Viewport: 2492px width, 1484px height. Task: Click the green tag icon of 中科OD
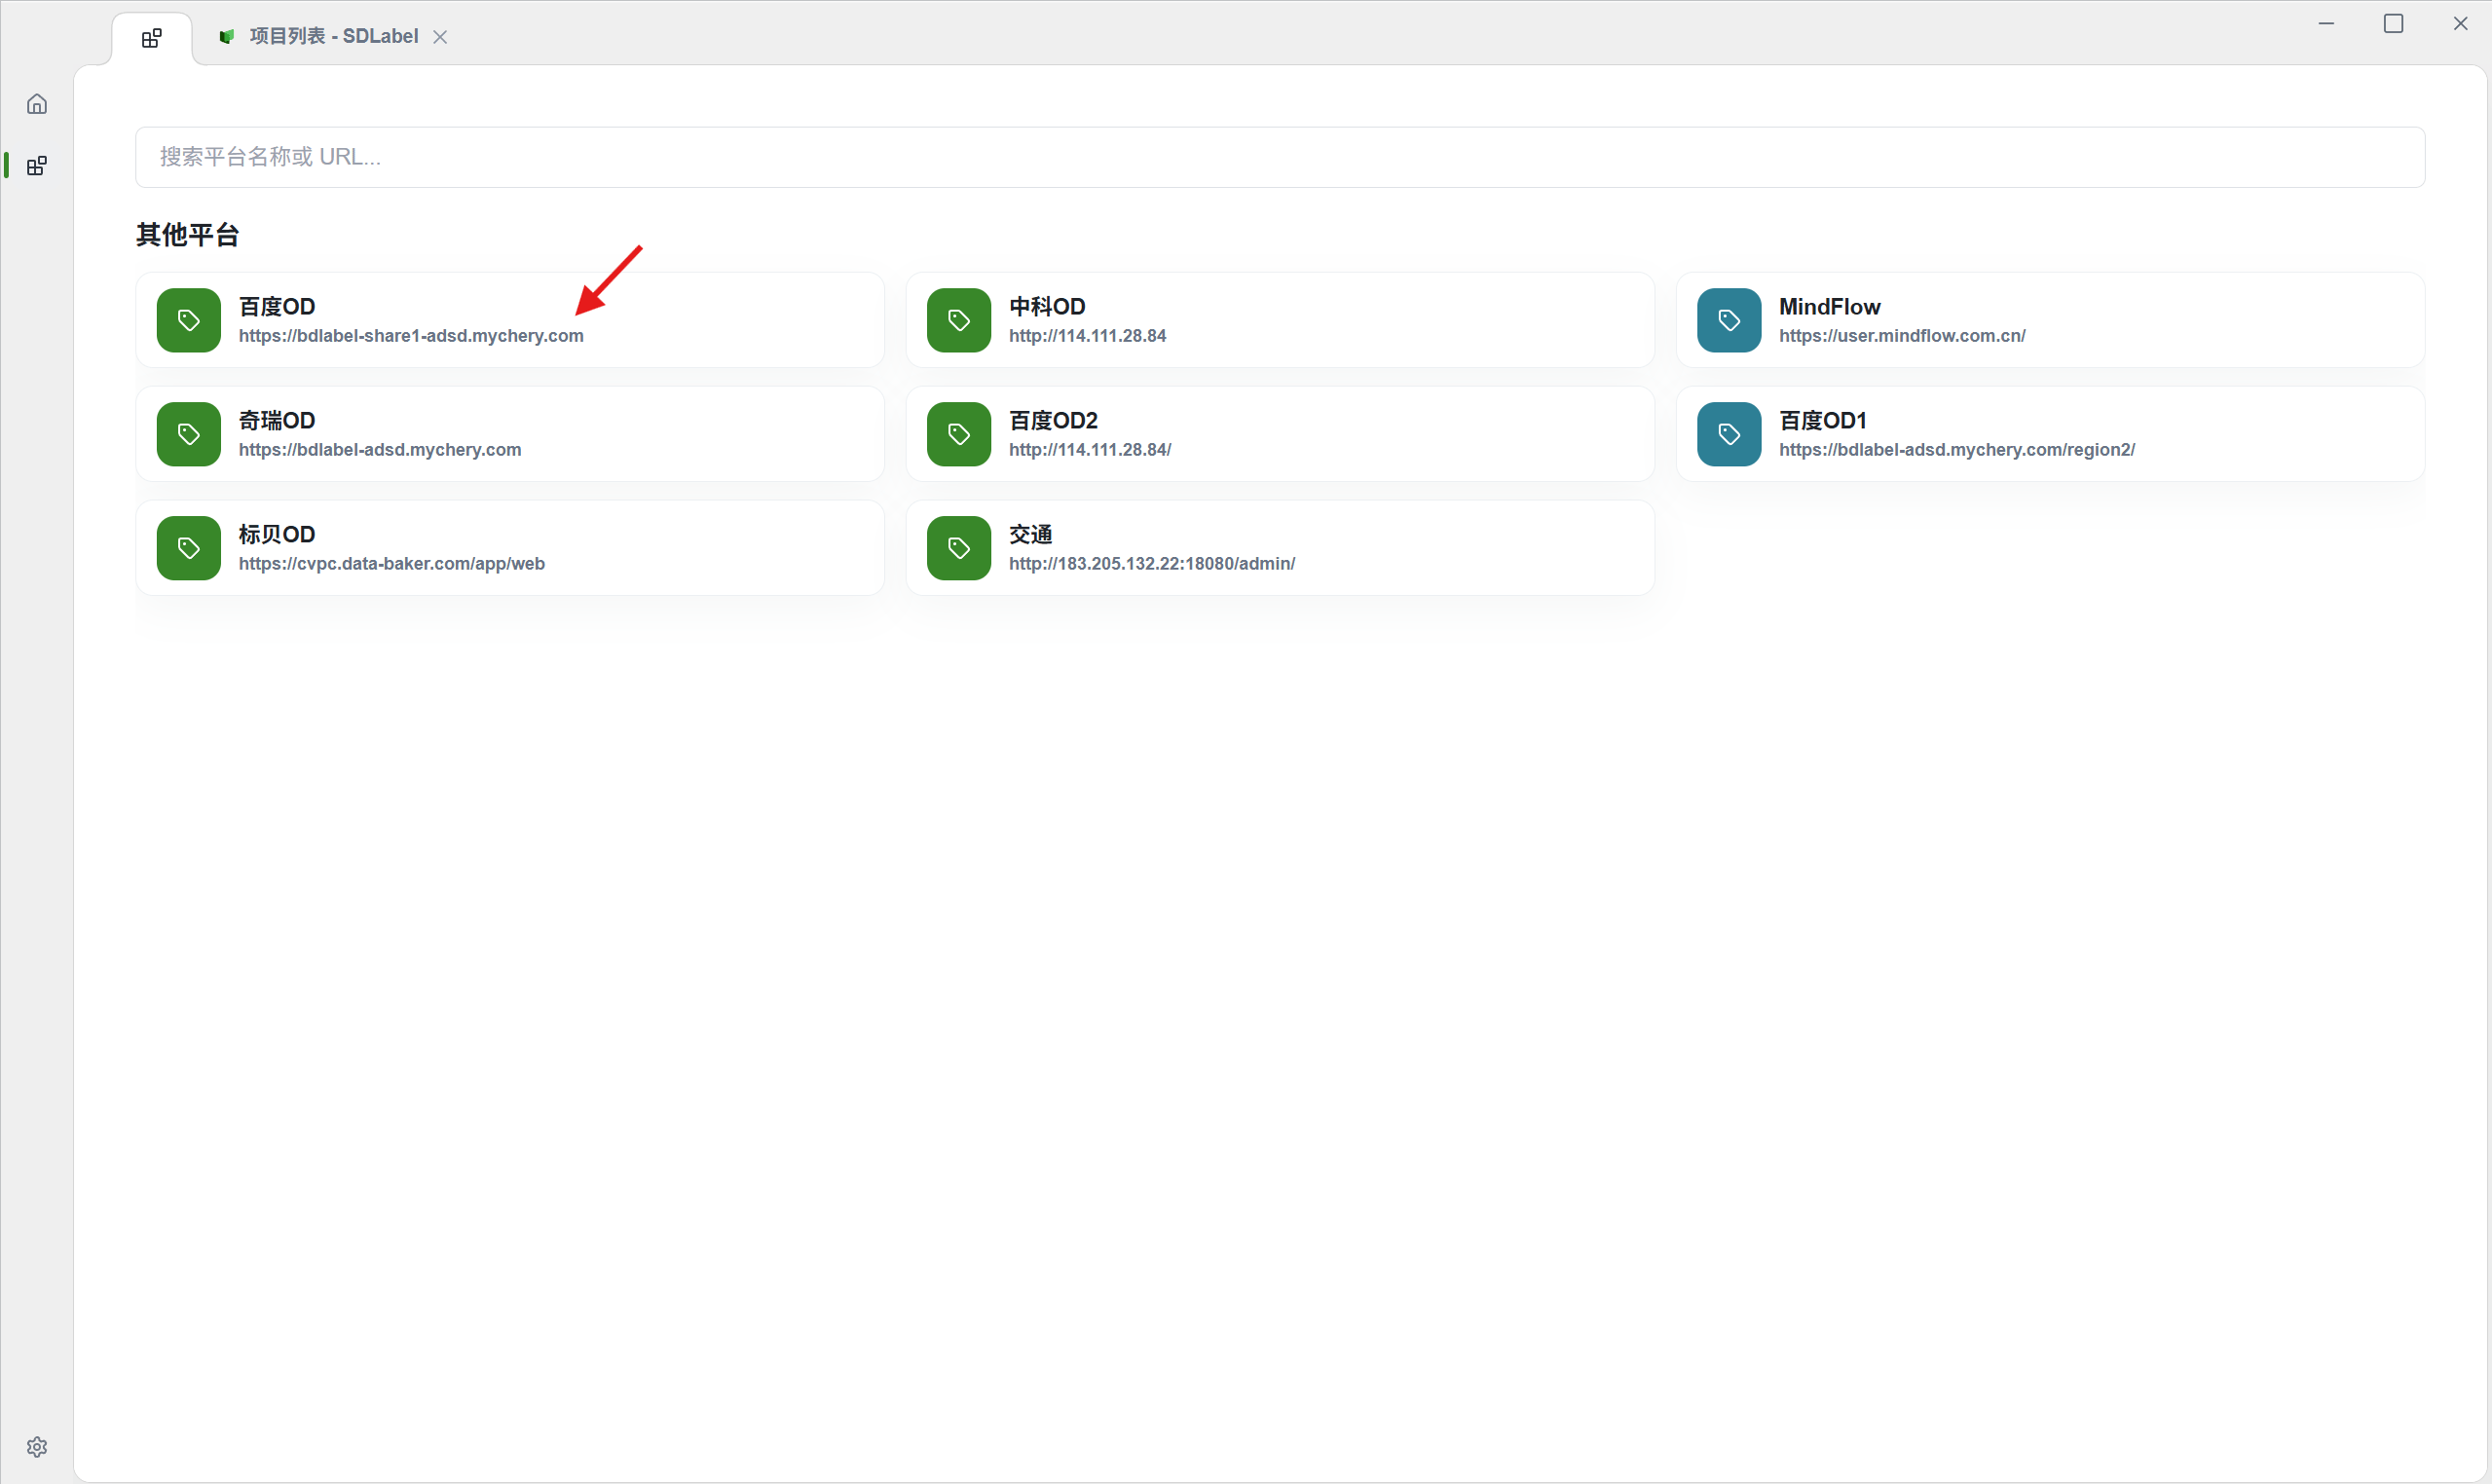[959, 320]
